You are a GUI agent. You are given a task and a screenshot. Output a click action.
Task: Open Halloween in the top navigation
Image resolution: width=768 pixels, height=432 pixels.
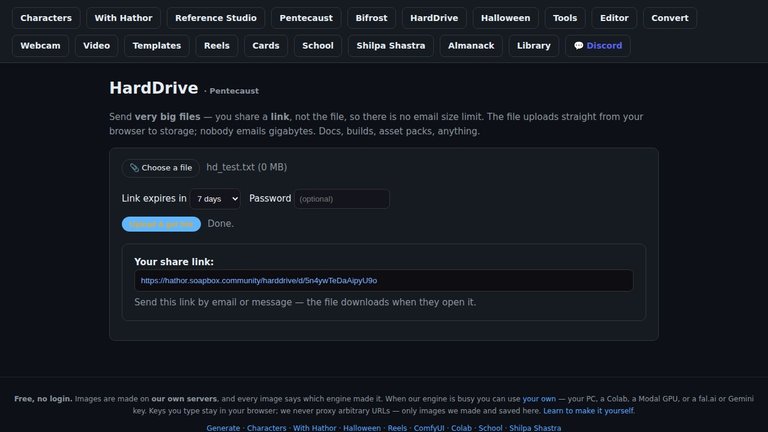505,18
